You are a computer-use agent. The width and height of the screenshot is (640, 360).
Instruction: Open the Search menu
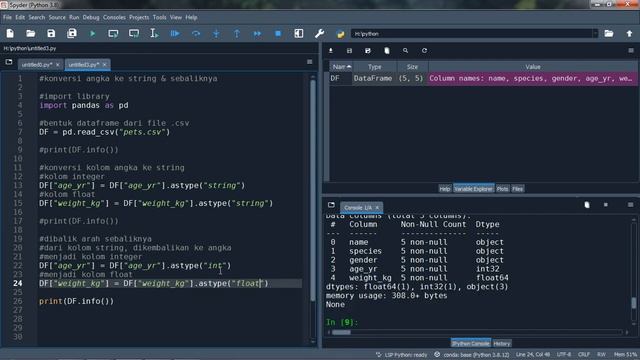(37, 18)
